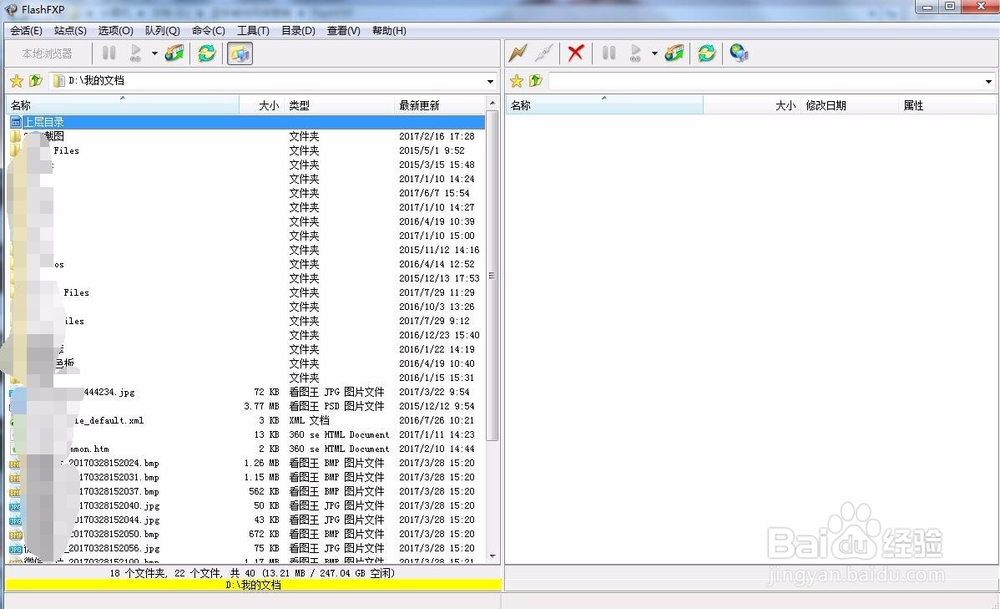Select the 13 KB HTML Document row
1000x609 pixels.
pos(246,435)
